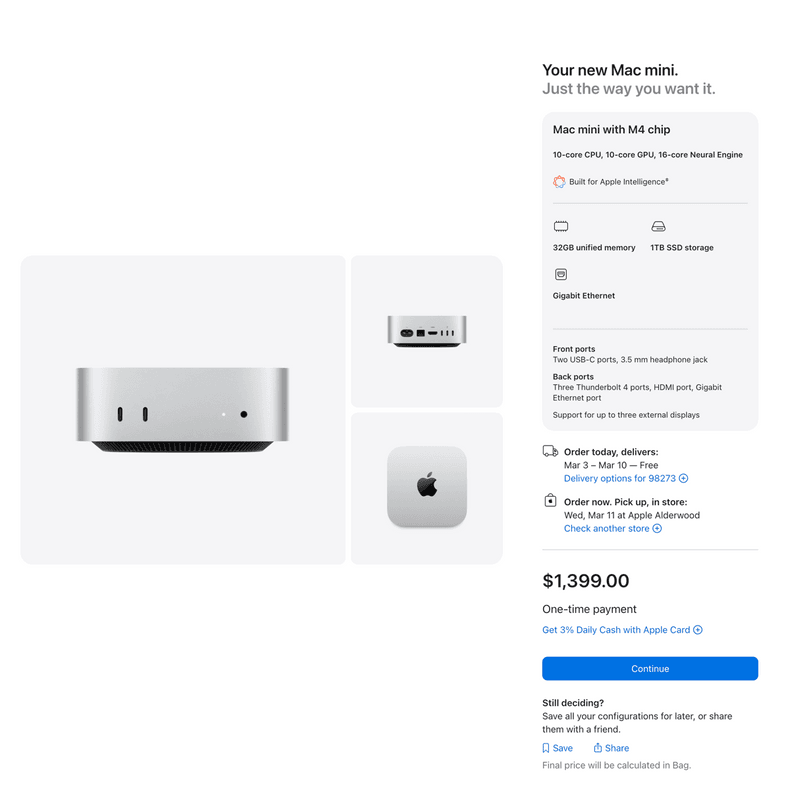Select the Mac mini top view image
The width and height of the screenshot is (800, 801).
[x=427, y=488]
